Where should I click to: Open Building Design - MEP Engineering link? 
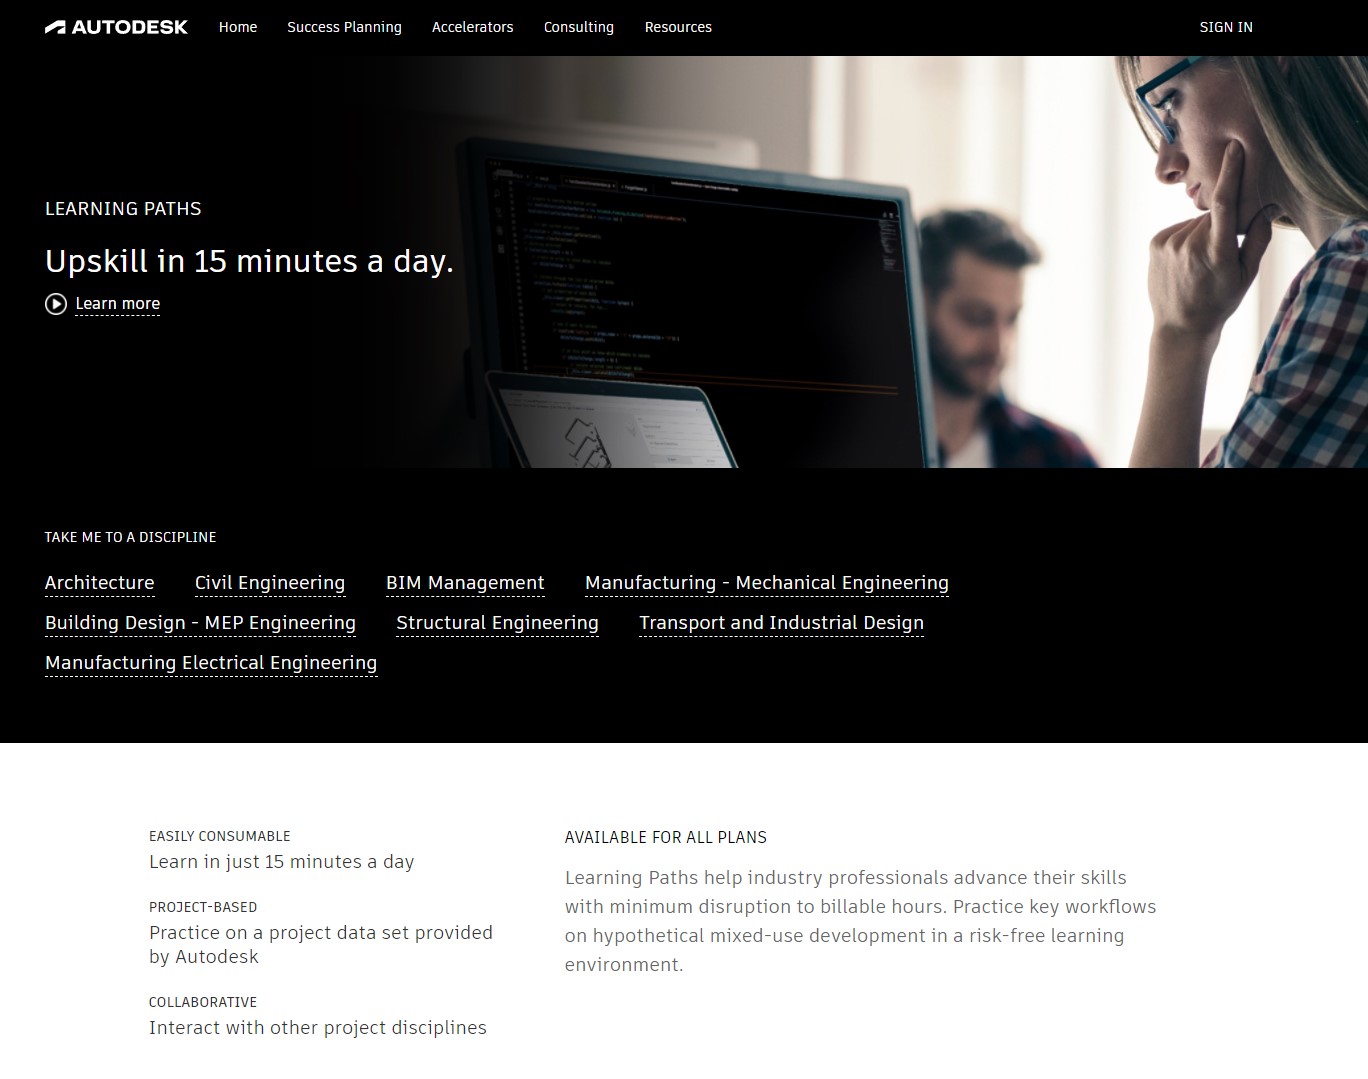point(200,623)
